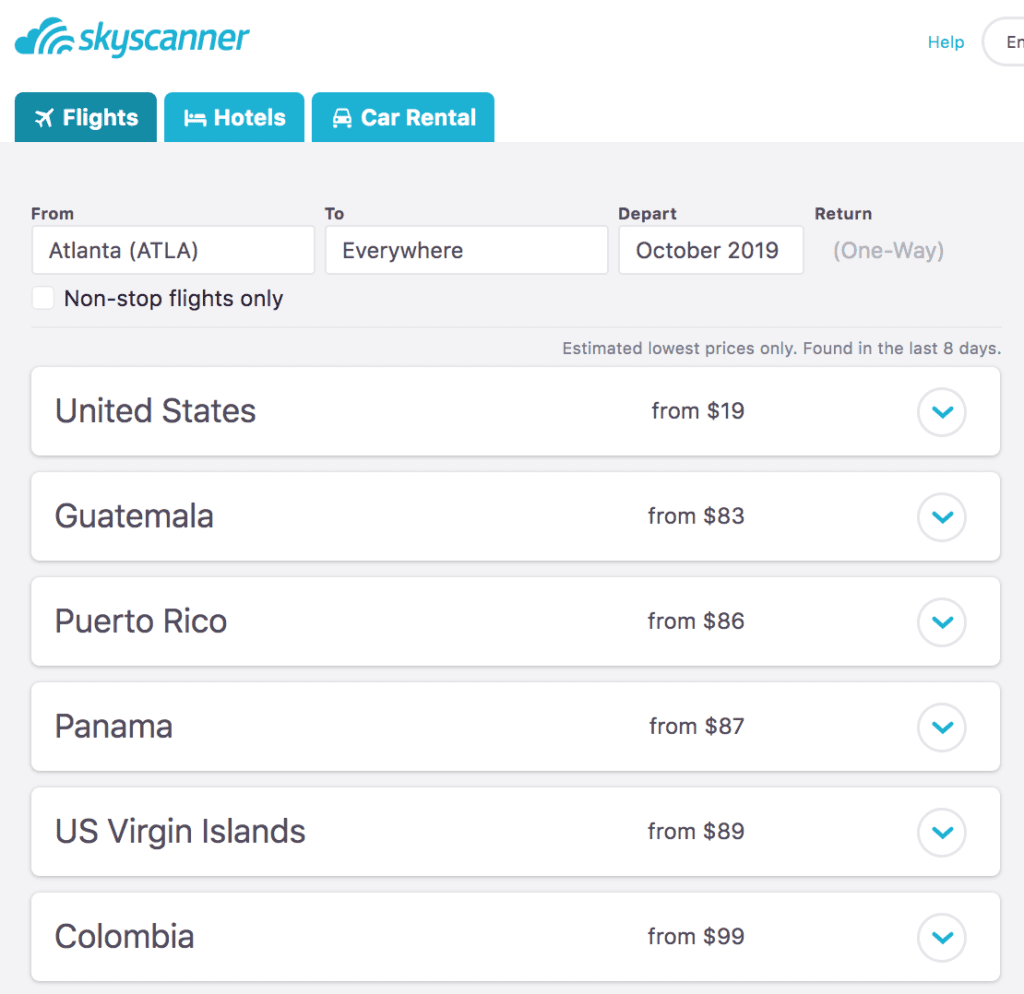The height and width of the screenshot is (994, 1024).
Task: Expand the US Virgin Islands results
Action: [941, 832]
